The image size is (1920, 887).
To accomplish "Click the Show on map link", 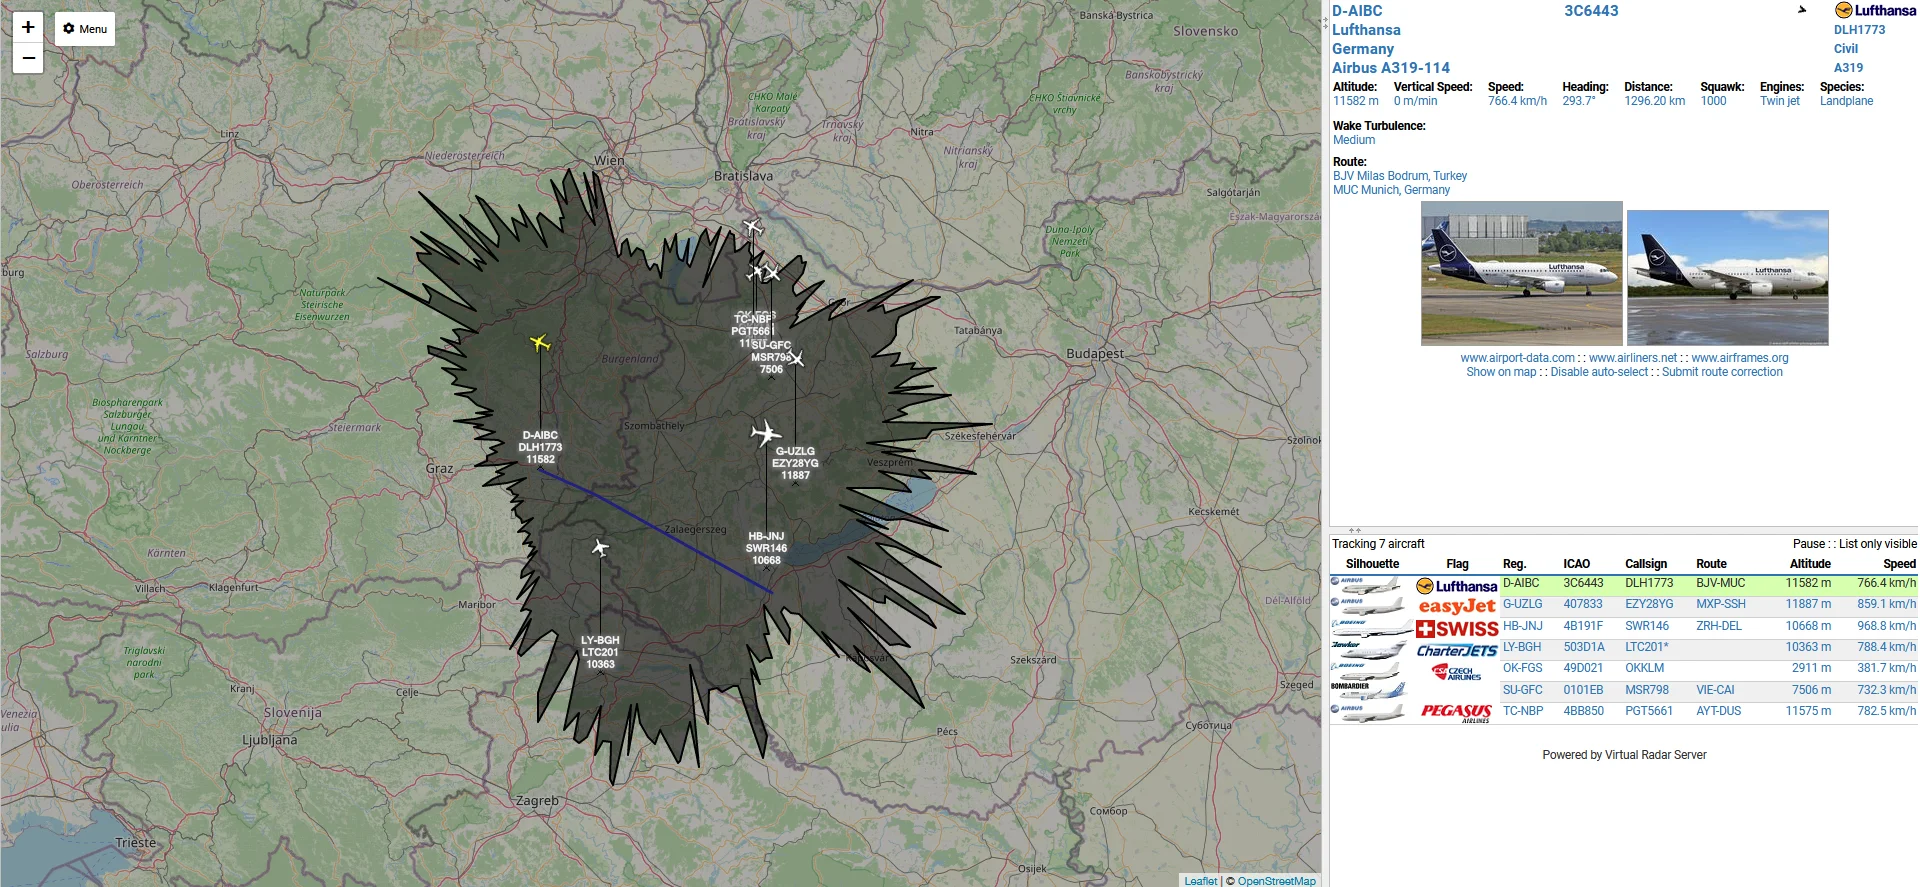I will tap(1501, 372).
